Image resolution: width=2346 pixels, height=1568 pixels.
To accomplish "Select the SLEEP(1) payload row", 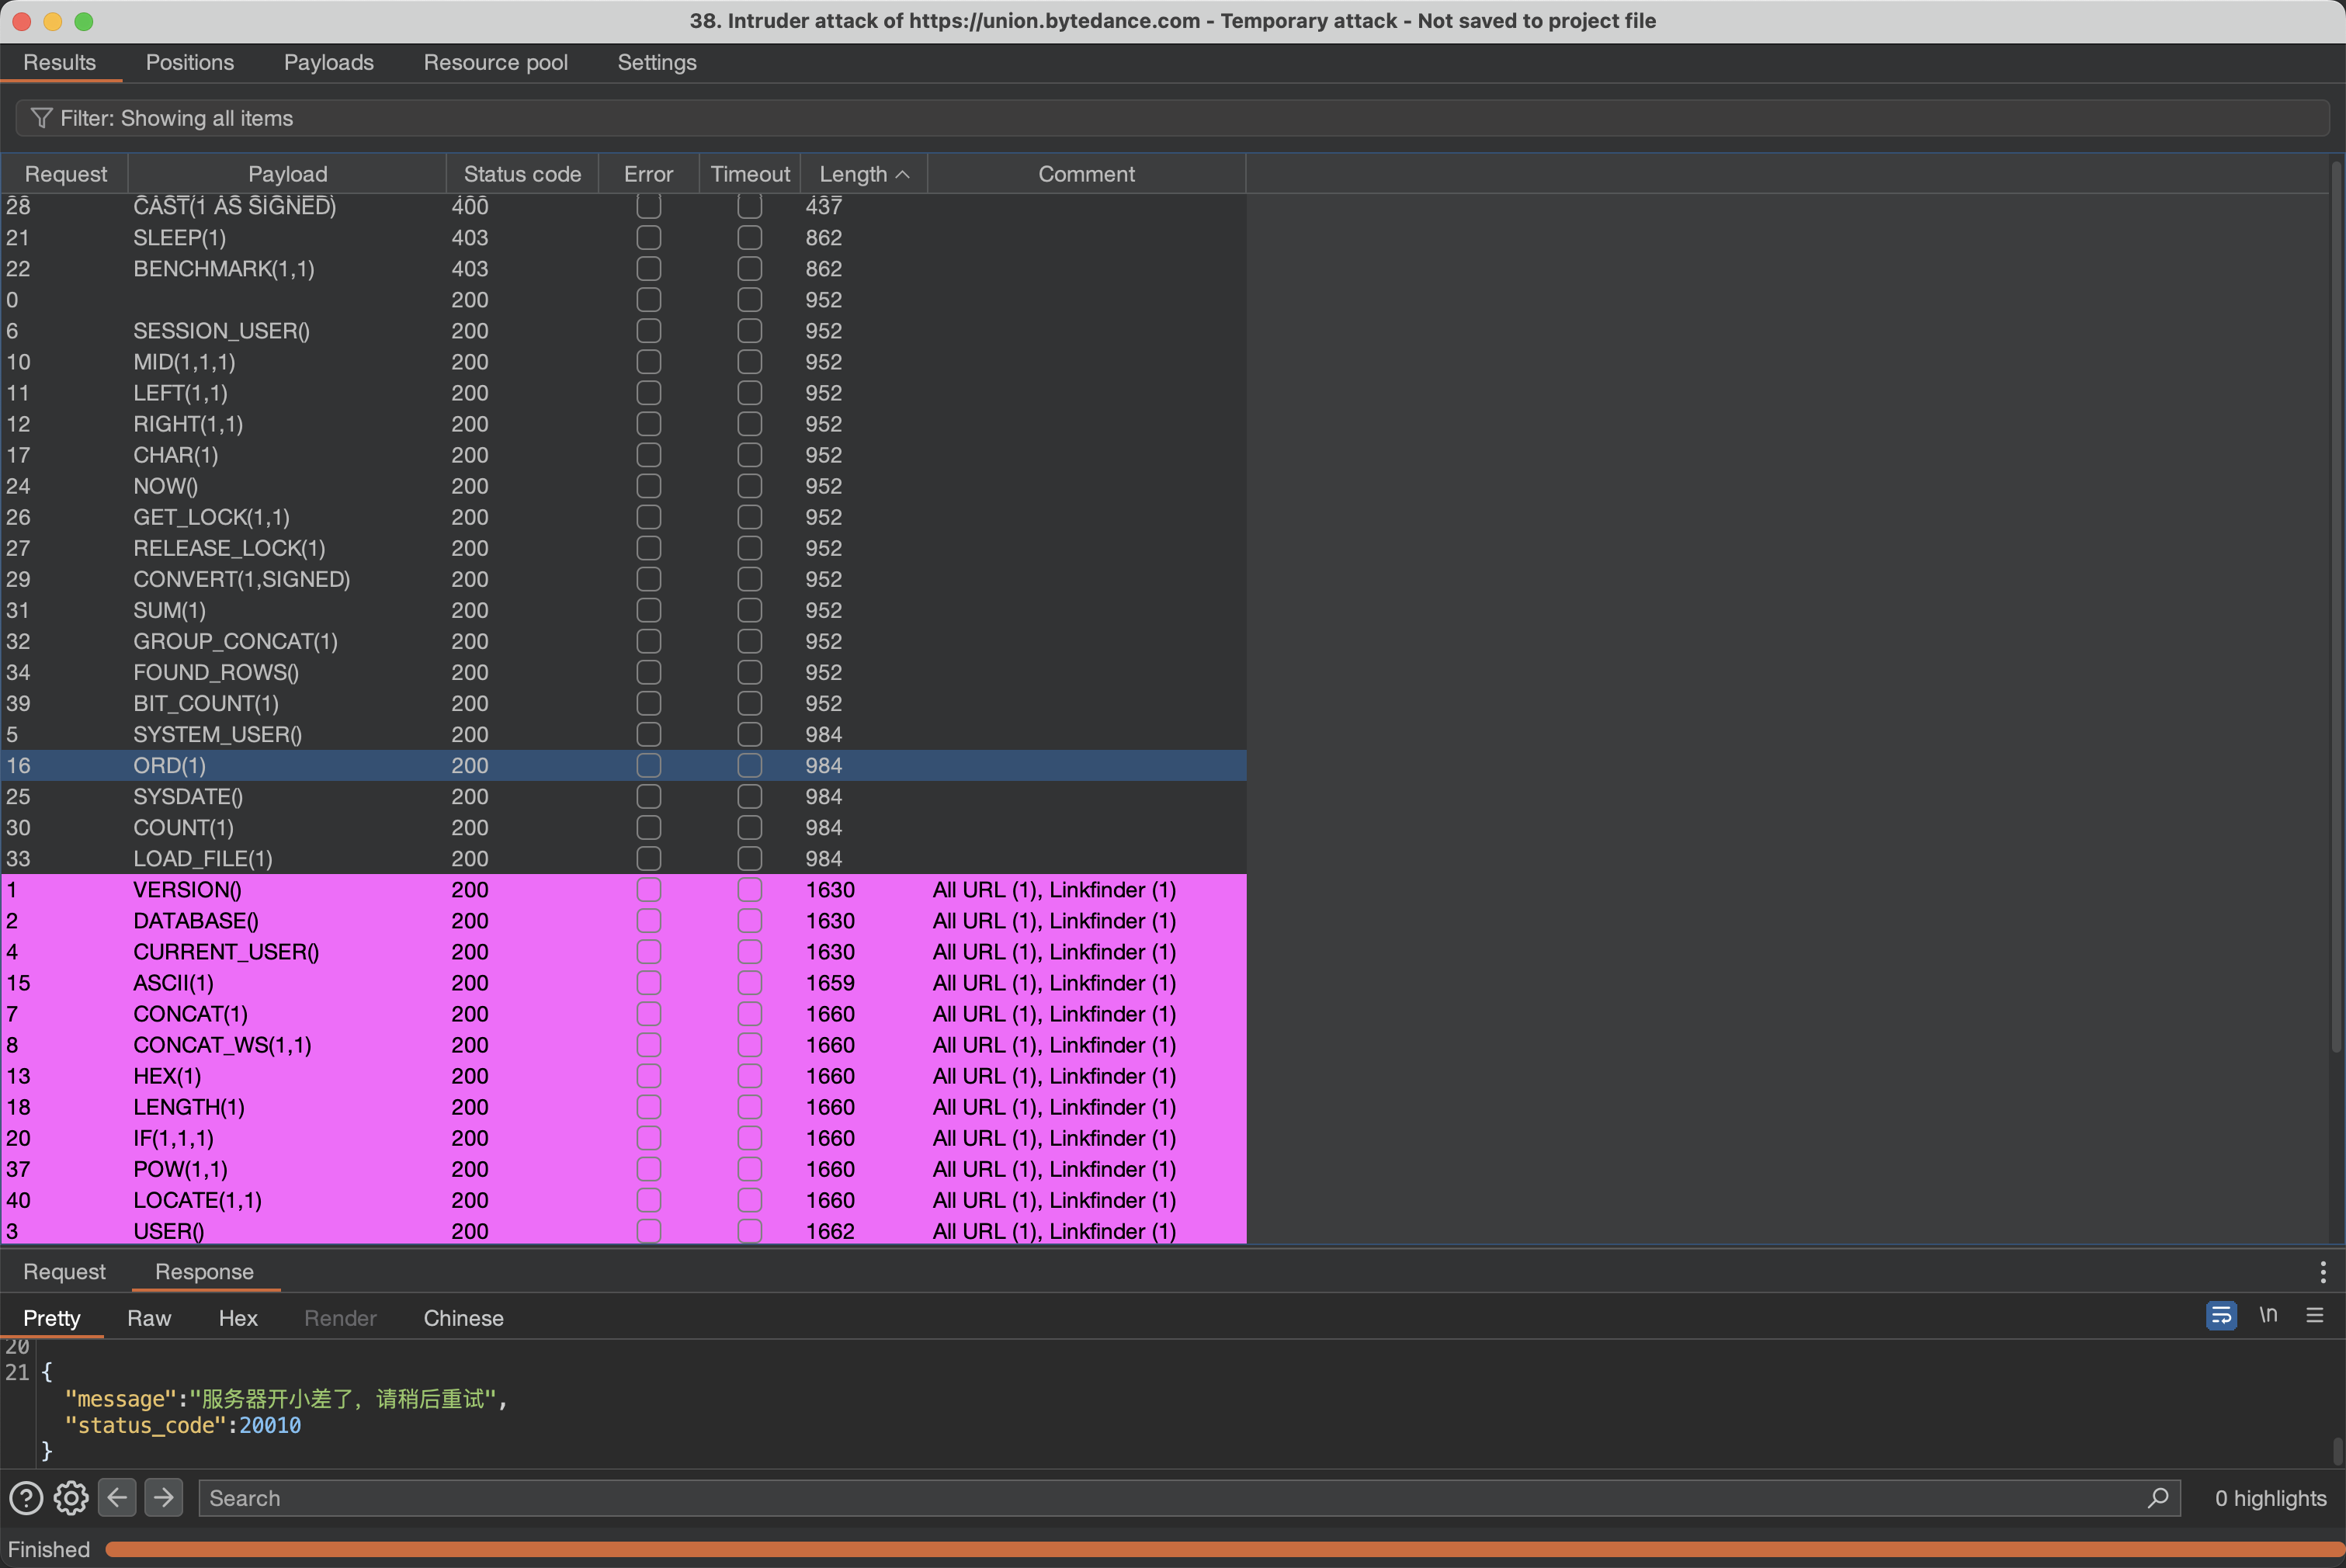I will (x=623, y=238).
